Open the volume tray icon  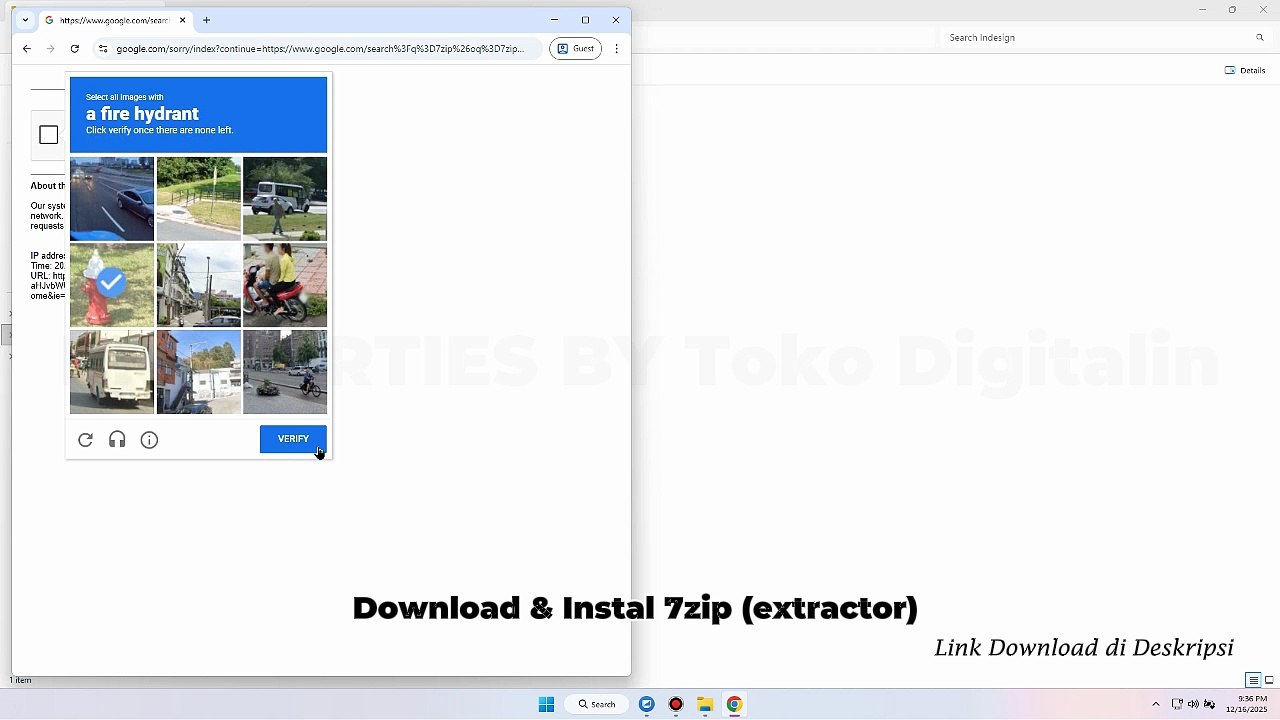(1193, 704)
